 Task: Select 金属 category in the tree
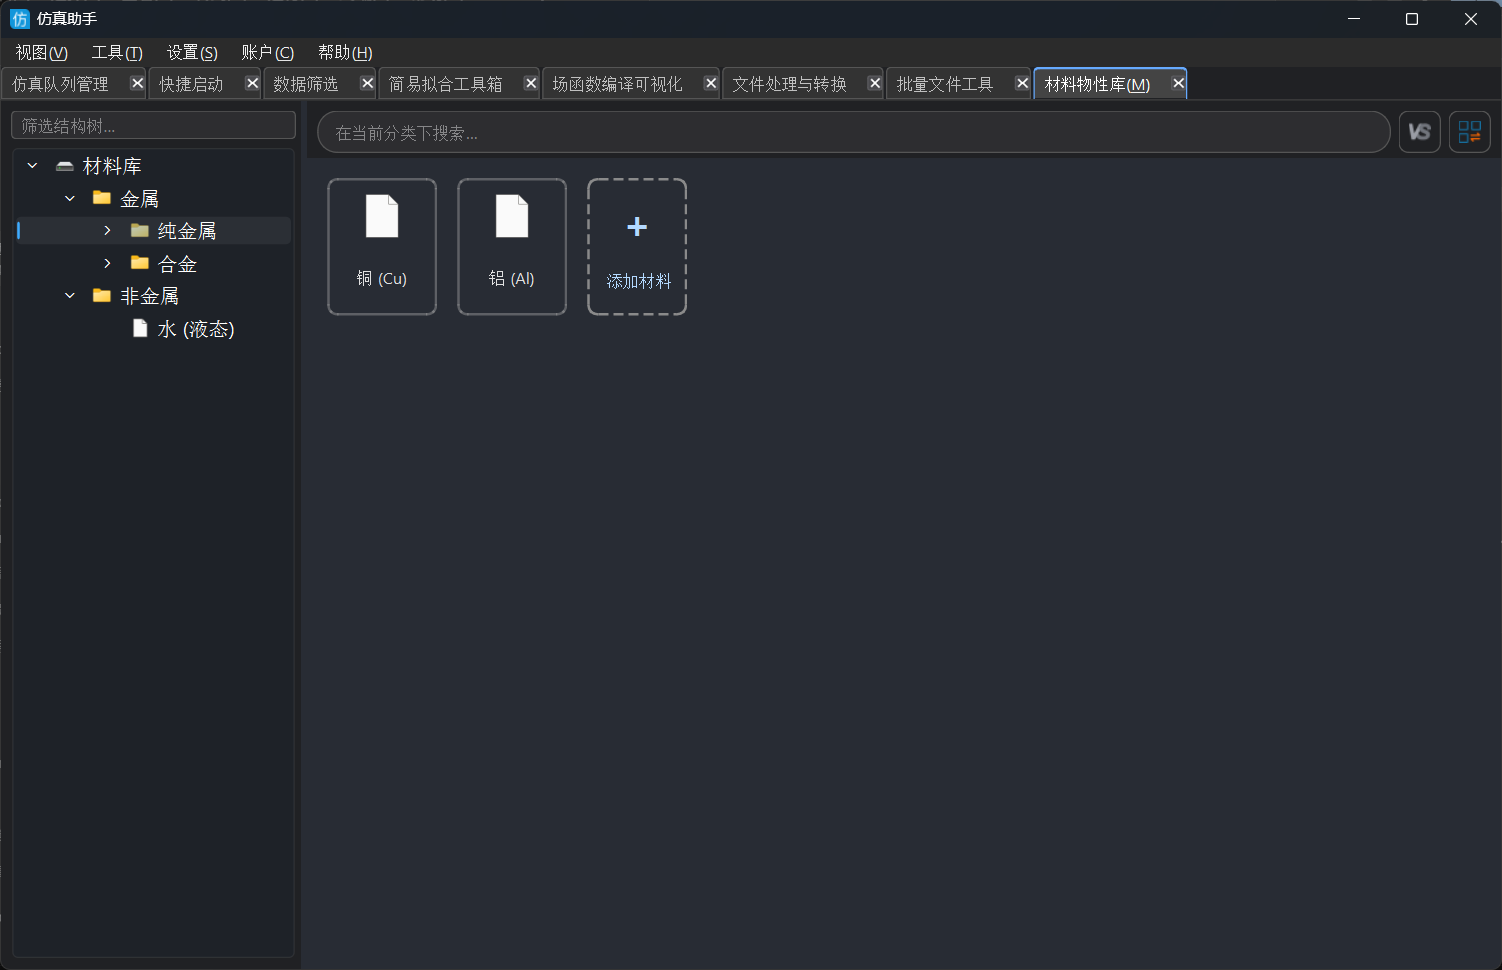tap(140, 199)
